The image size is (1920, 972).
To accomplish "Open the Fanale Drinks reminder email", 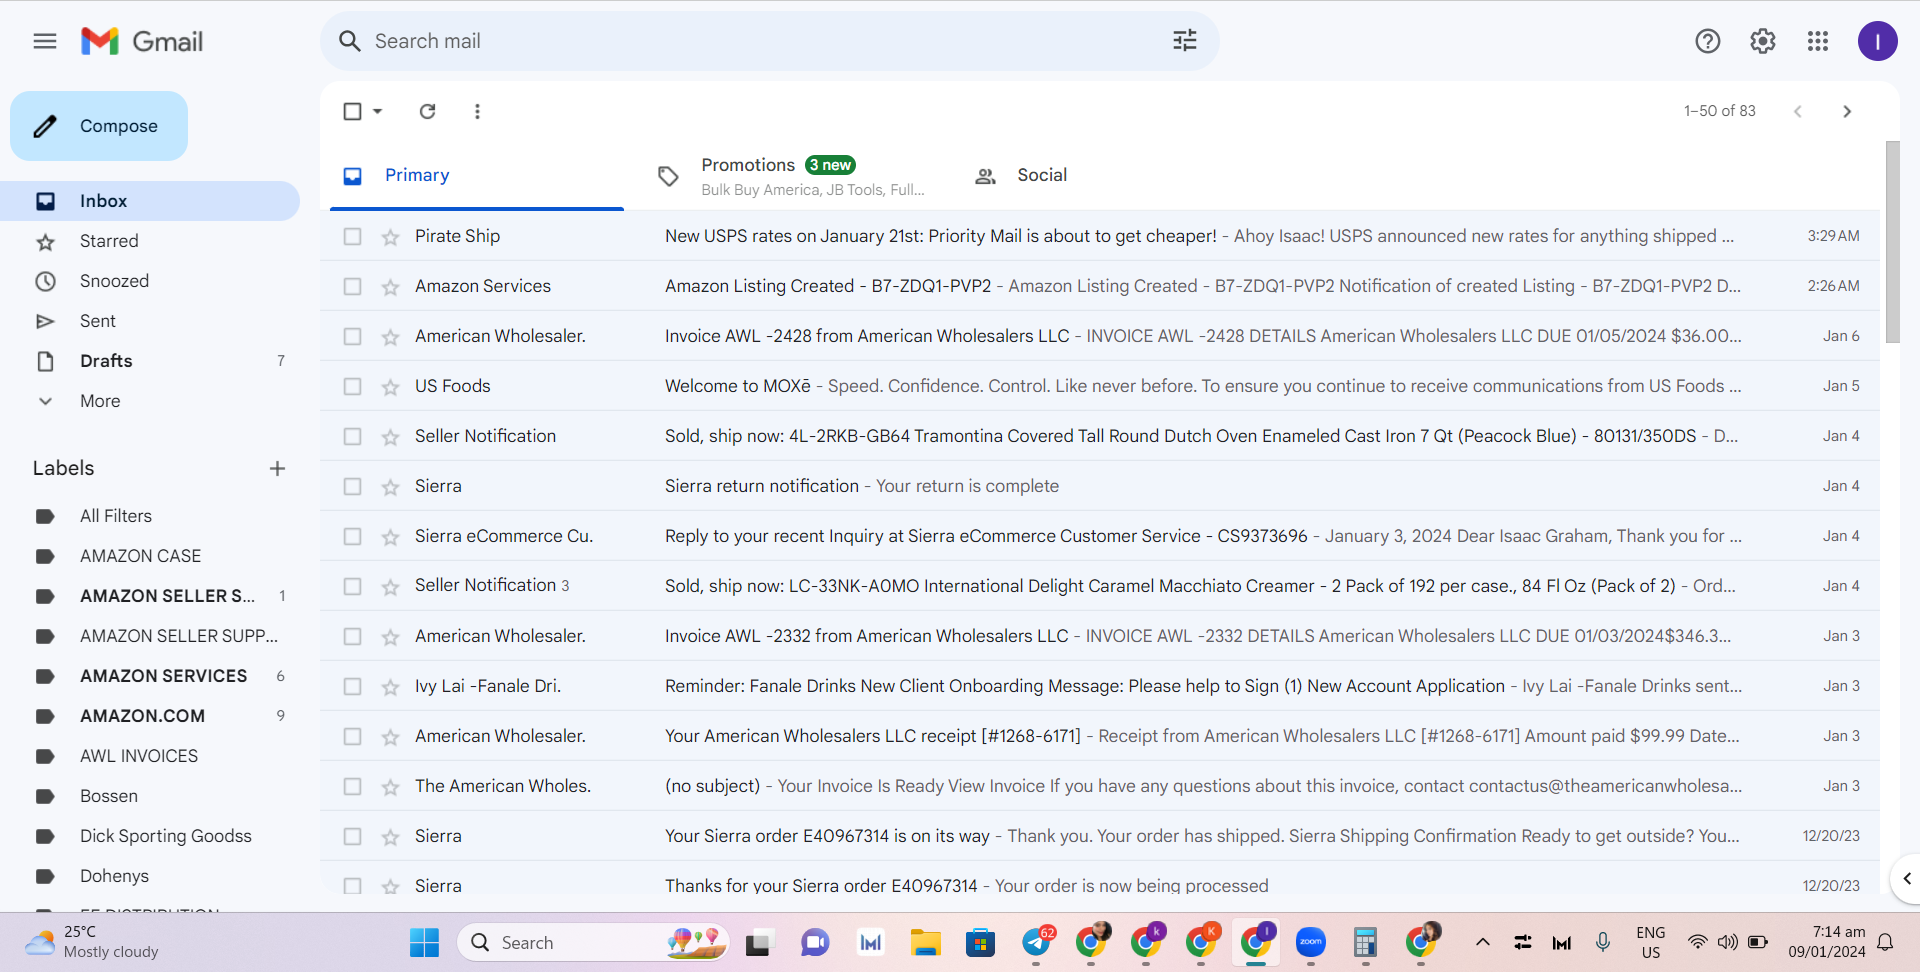I will click(x=1100, y=686).
